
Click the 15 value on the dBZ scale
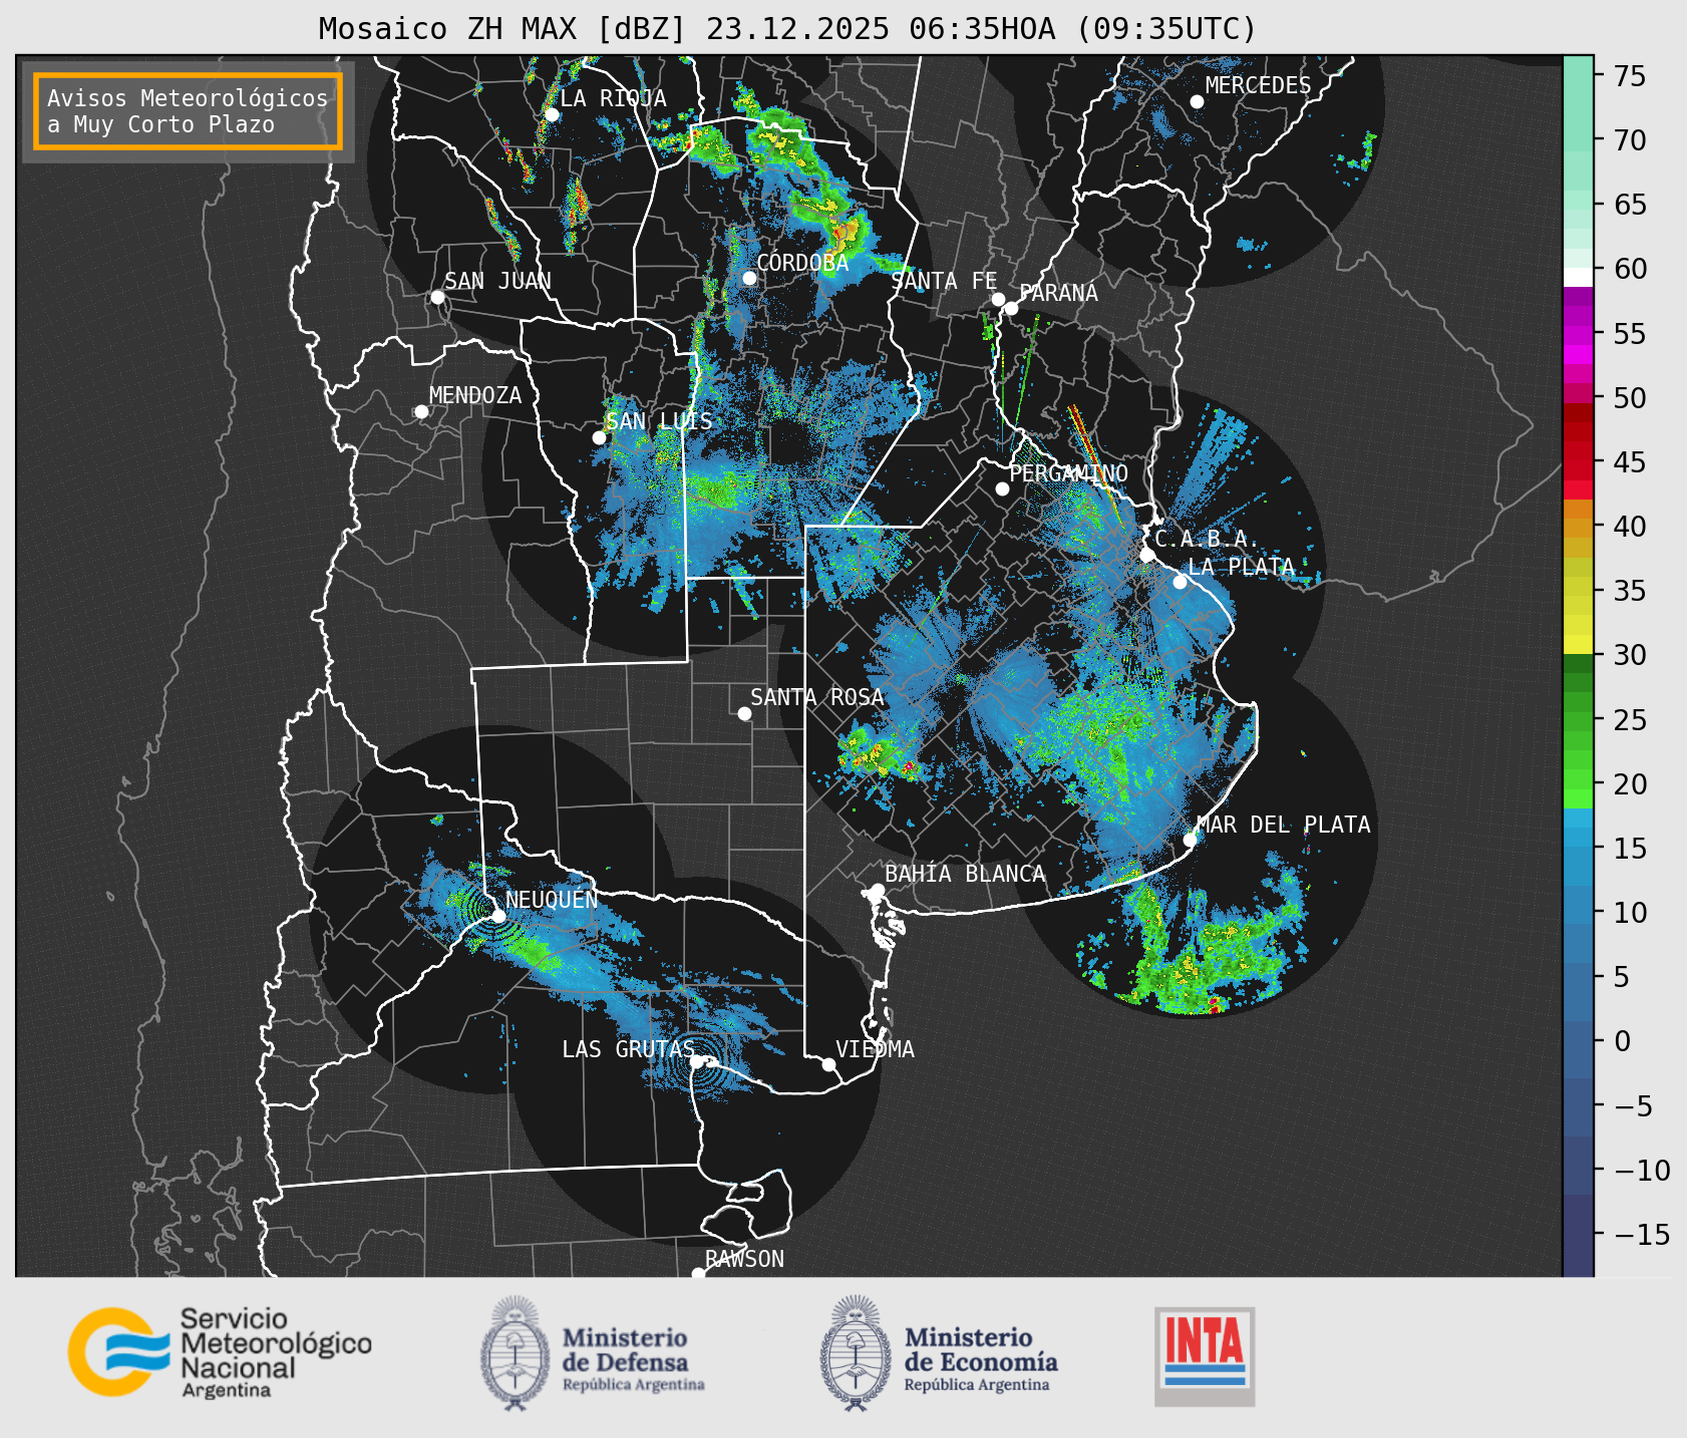click(1628, 849)
